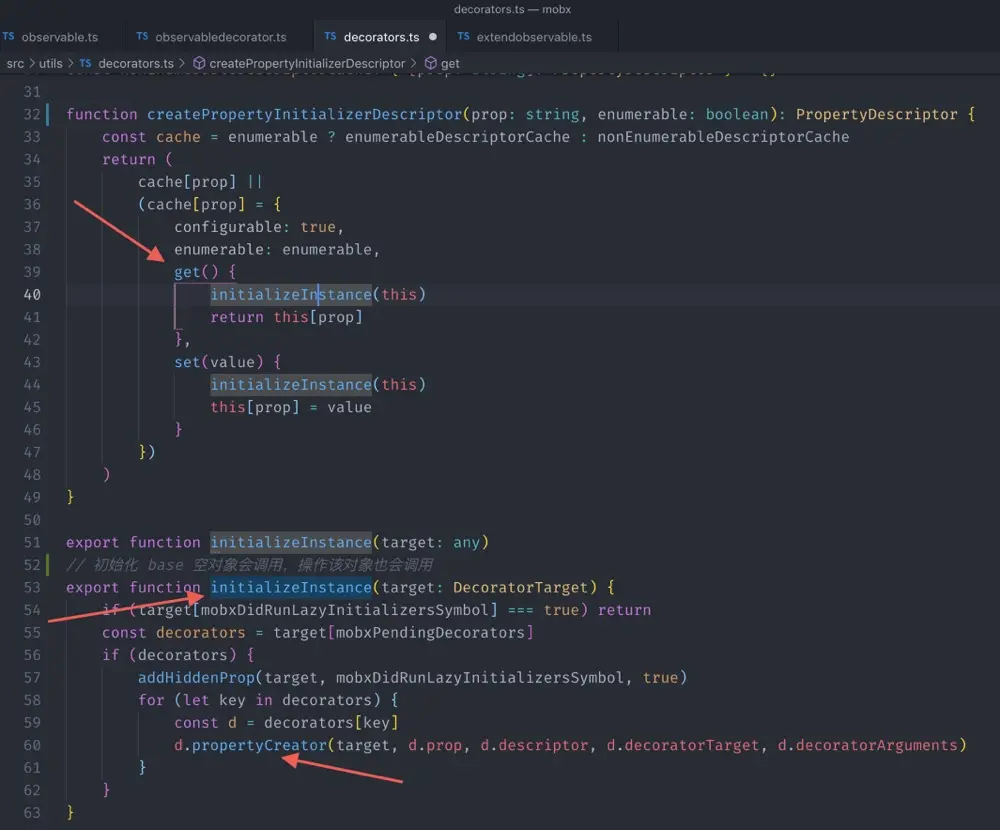Click unsaved dot on decorators.ts tab
This screenshot has width=1000, height=830.
coord(433,37)
